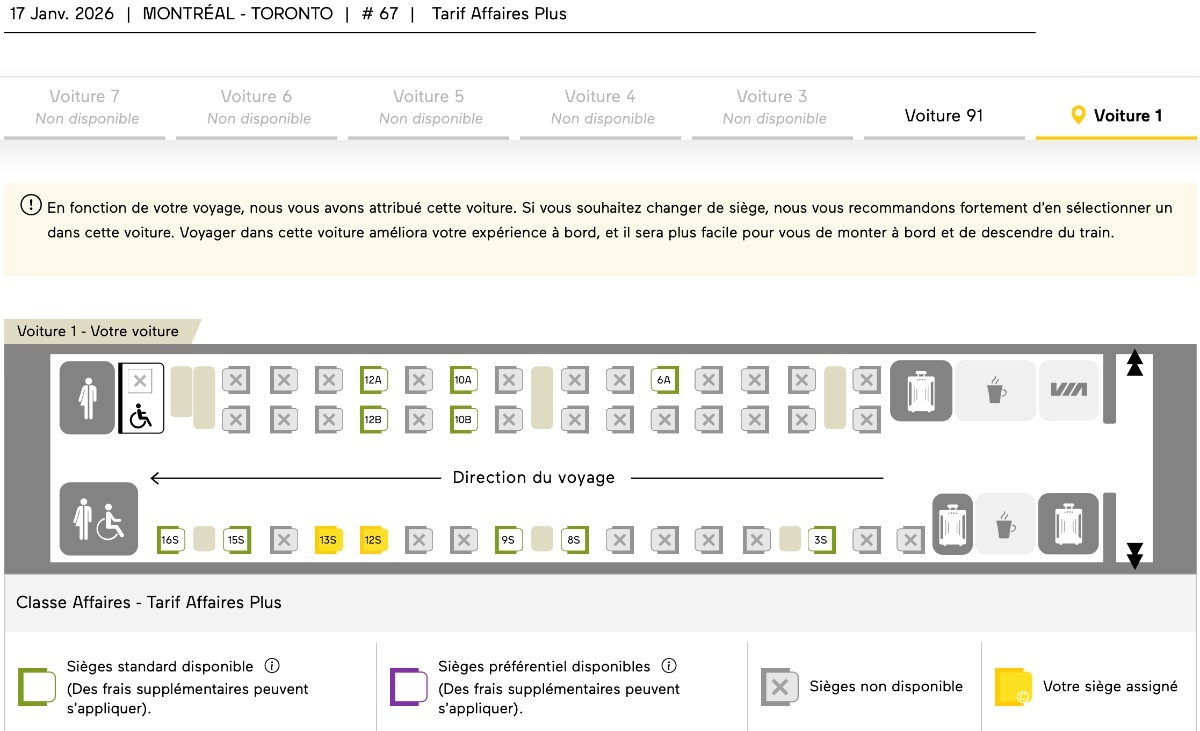
Task: Select available seat 9S
Action: click(508, 540)
